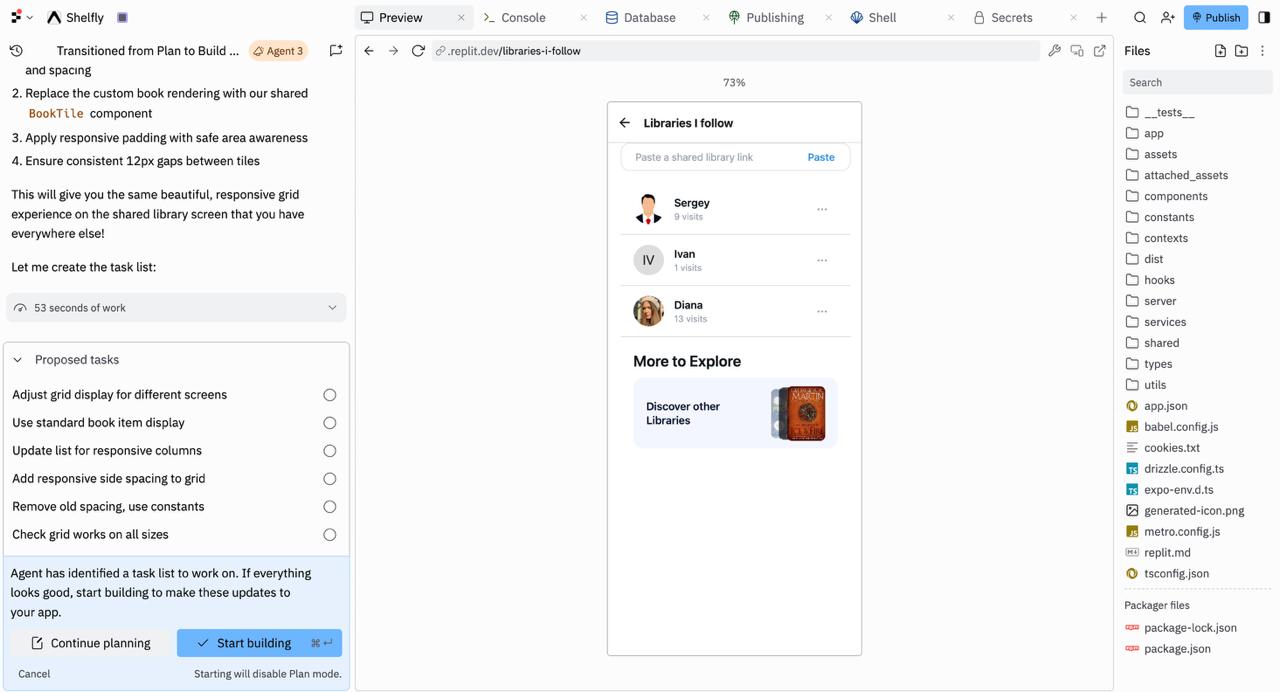The height and width of the screenshot is (692, 1280).
Task: Select radio for Use standard book item display
Action: pos(330,423)
